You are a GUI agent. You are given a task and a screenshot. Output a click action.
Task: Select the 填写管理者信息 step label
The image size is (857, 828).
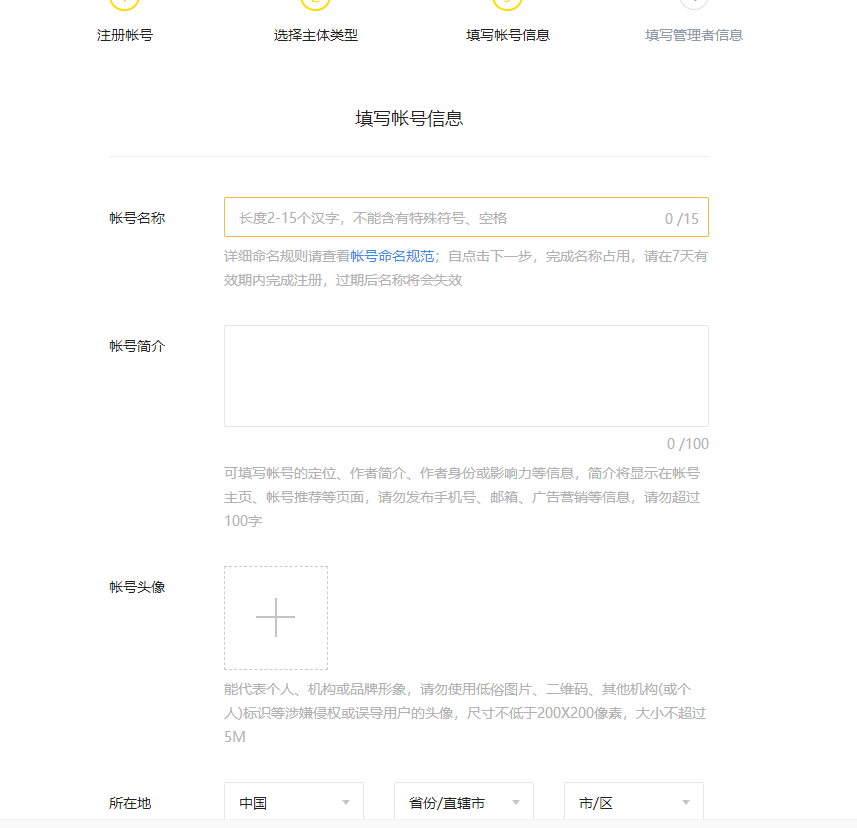(694, 36)
